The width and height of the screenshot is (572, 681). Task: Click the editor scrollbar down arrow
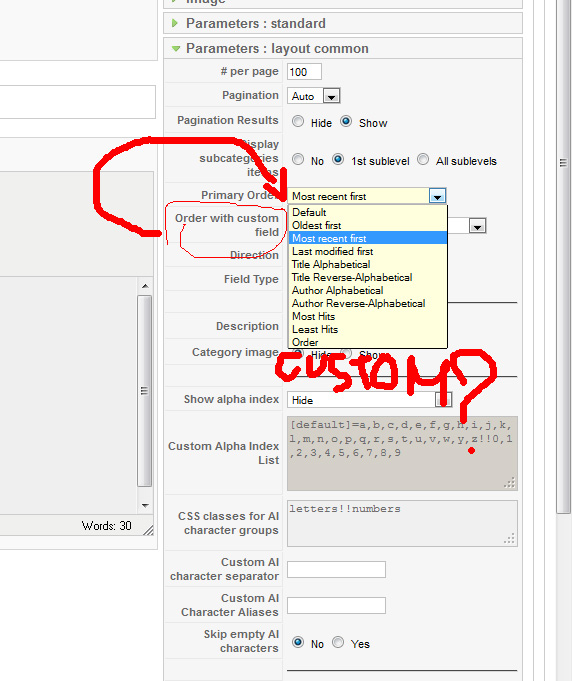point(145,506)
